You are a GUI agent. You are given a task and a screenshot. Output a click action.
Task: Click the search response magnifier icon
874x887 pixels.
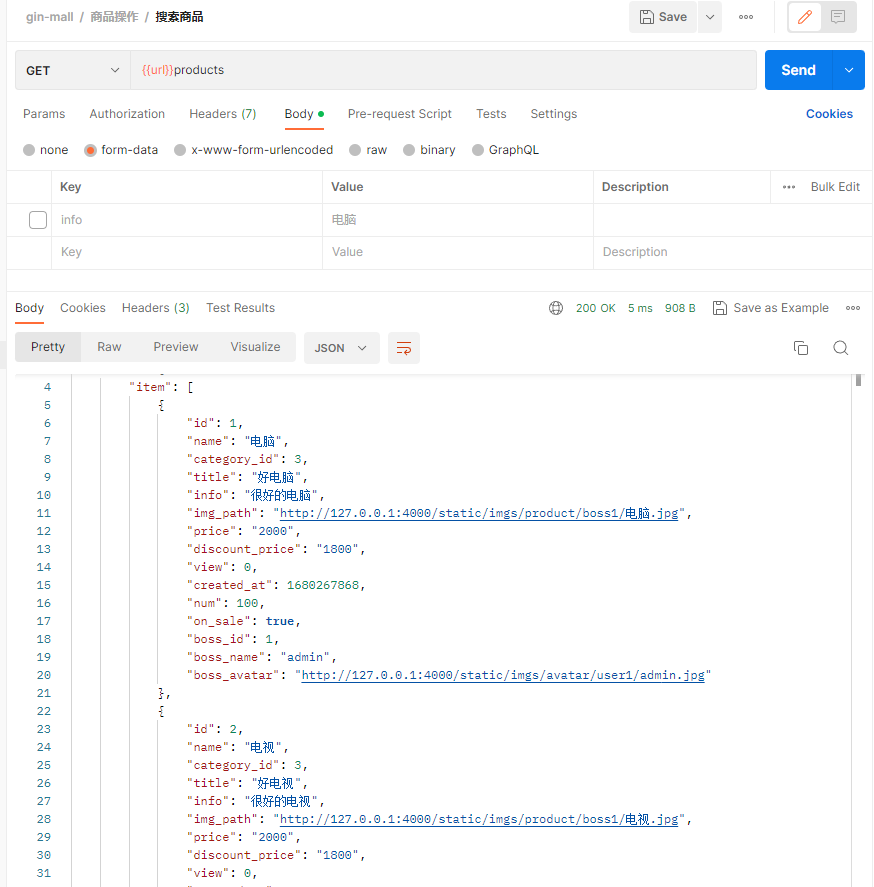pos(841,348)
